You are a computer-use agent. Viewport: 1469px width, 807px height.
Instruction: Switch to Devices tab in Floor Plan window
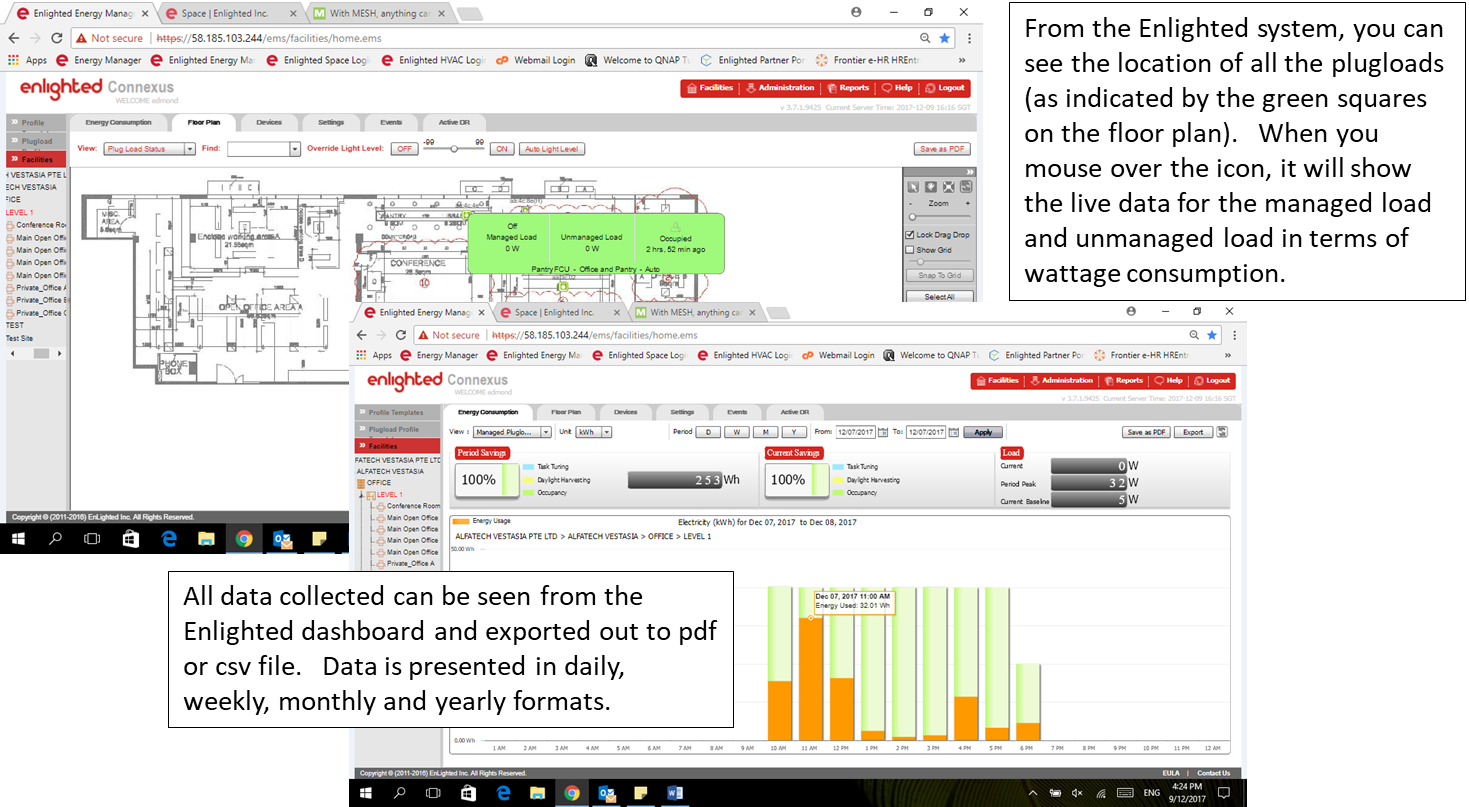(x=269, y=122)
